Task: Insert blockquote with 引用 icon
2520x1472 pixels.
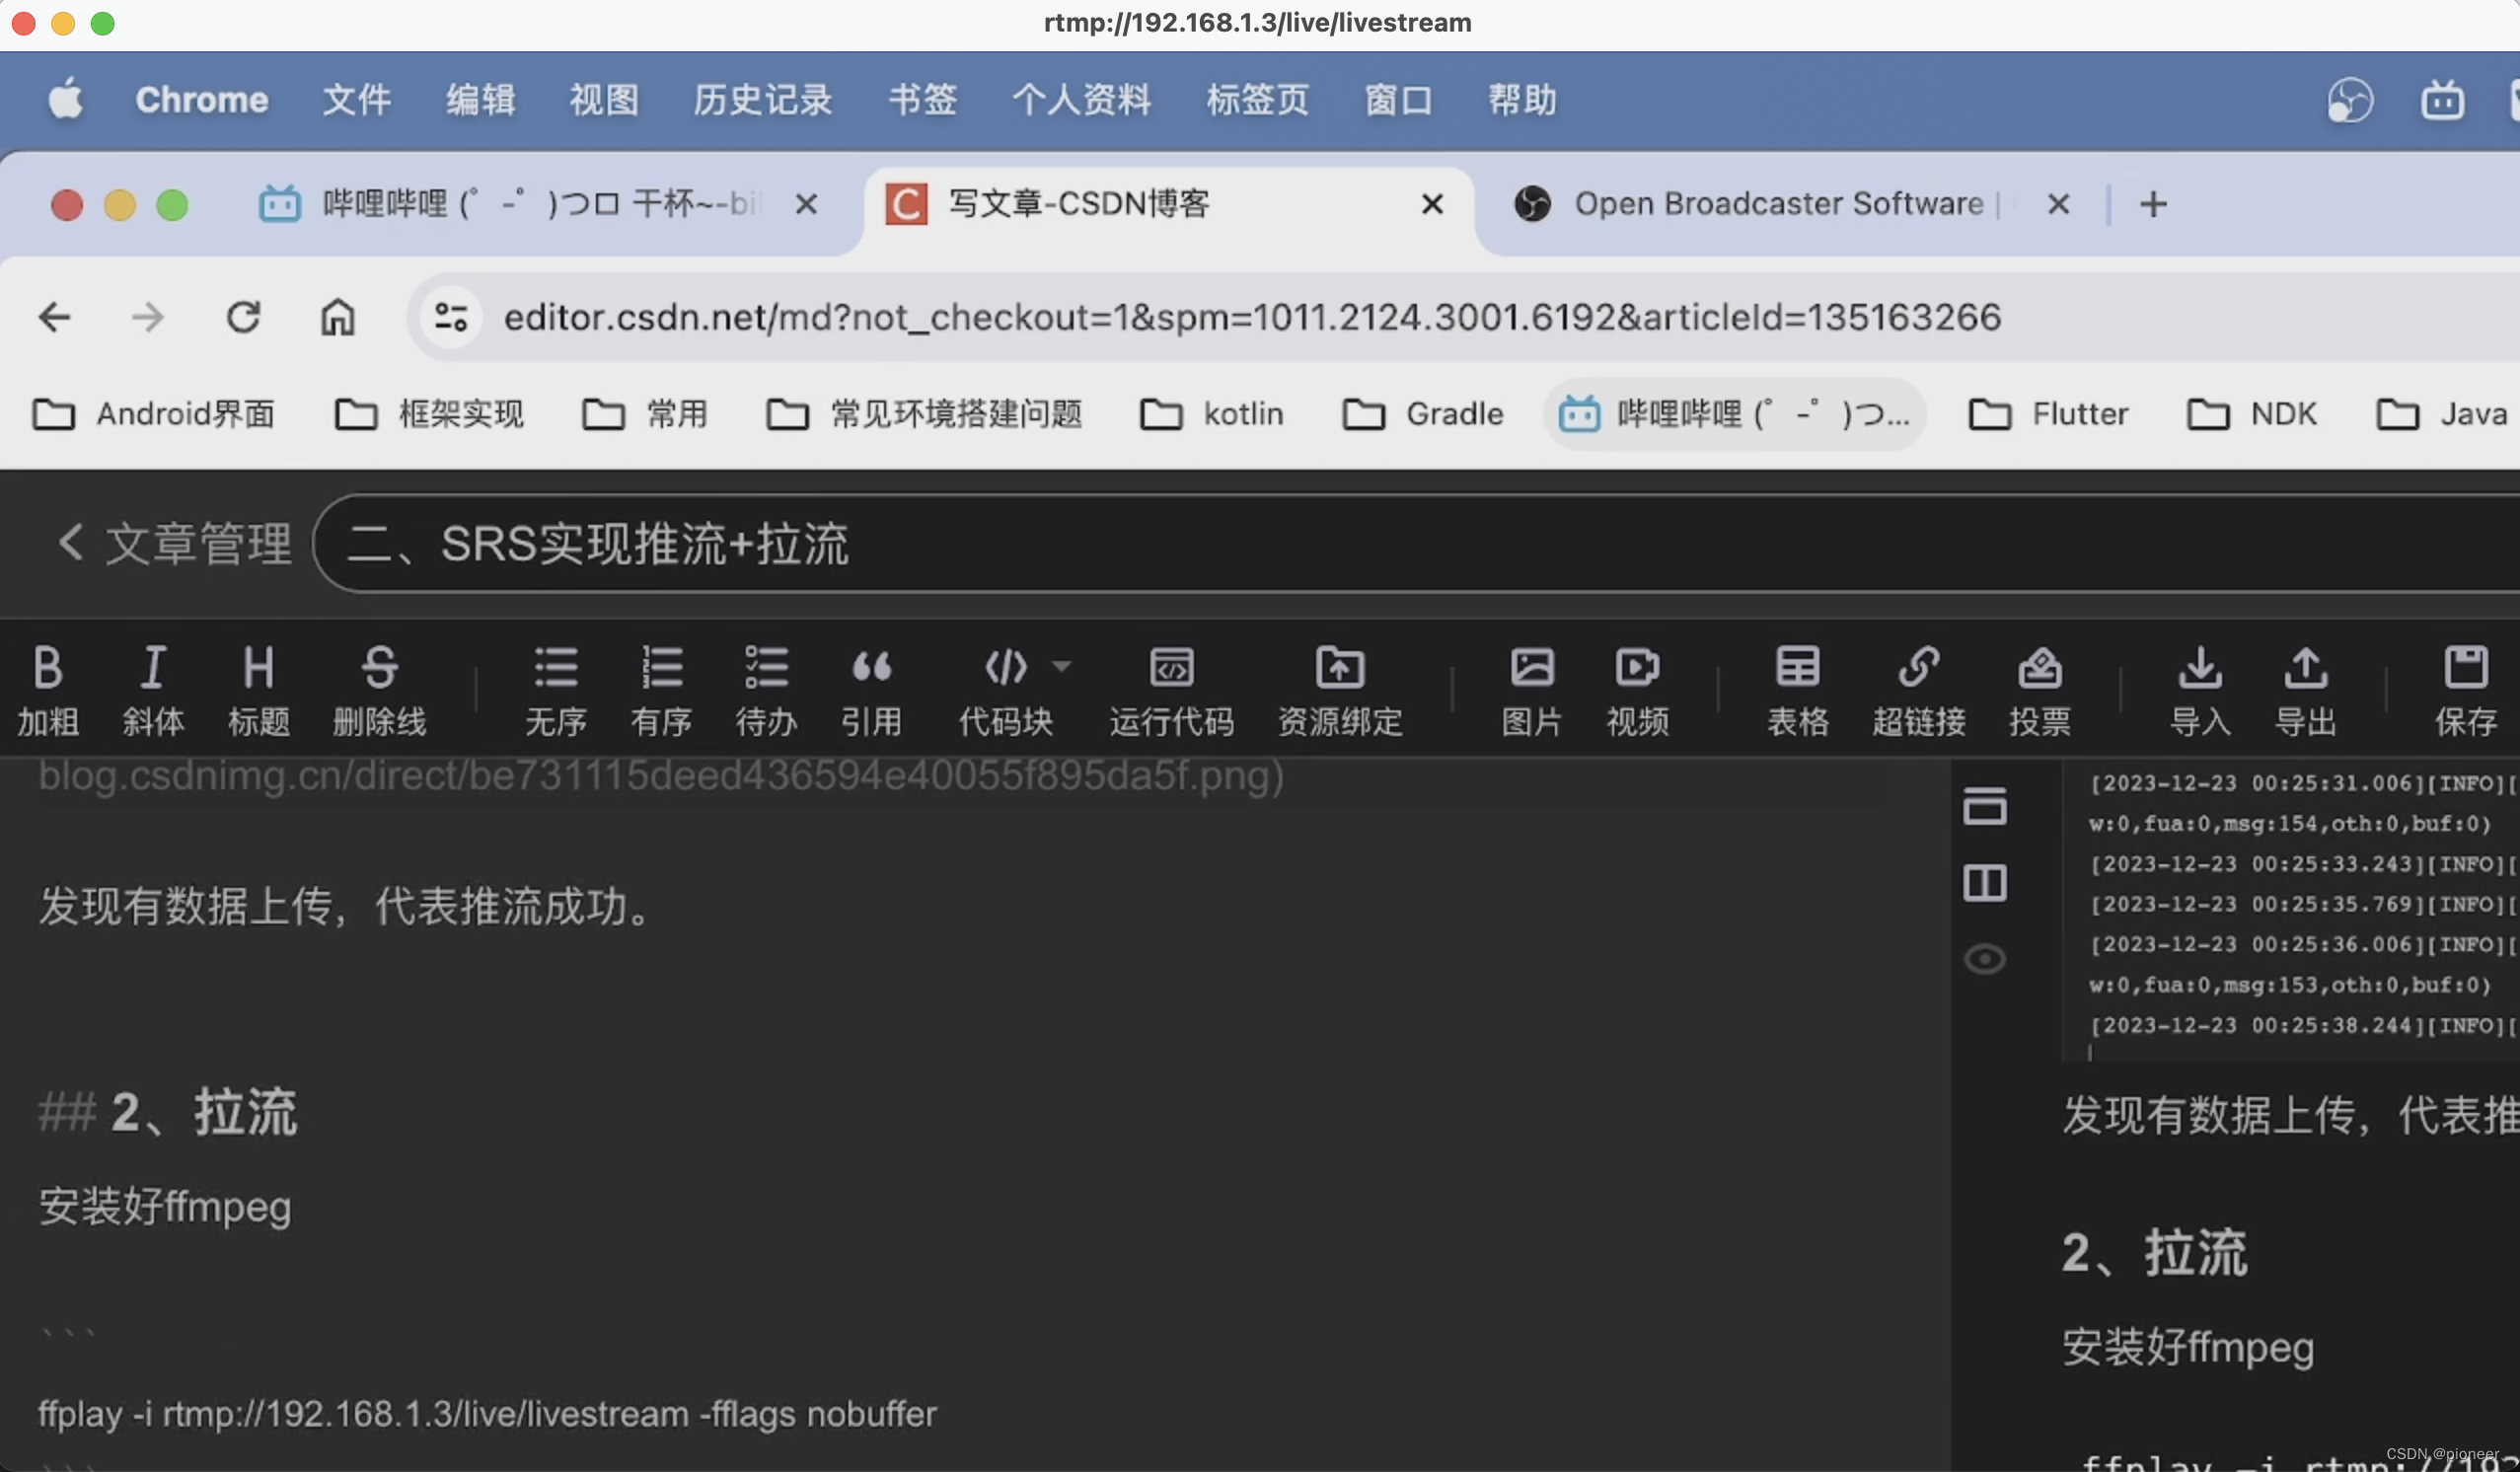Action: (871, 689)
